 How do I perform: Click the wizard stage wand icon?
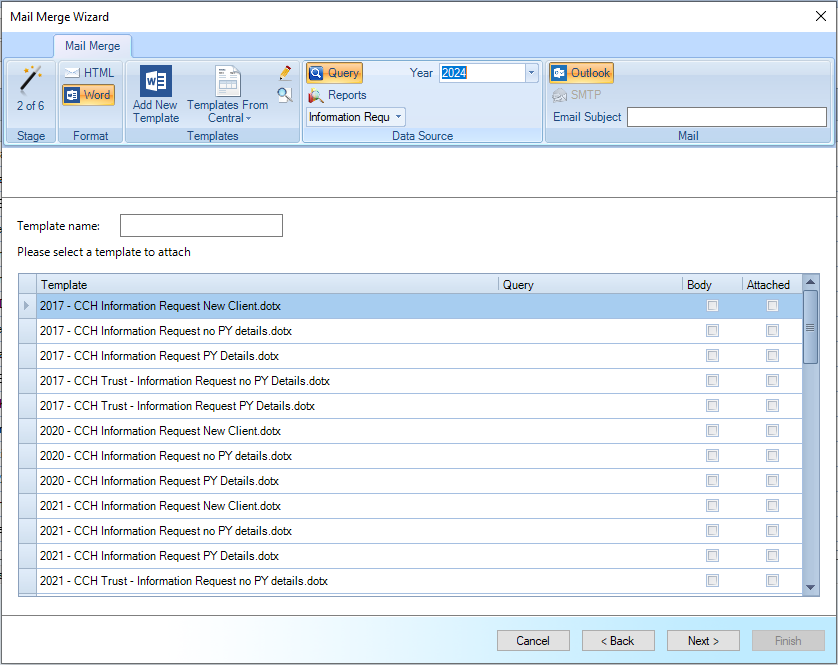click(31, 78)
